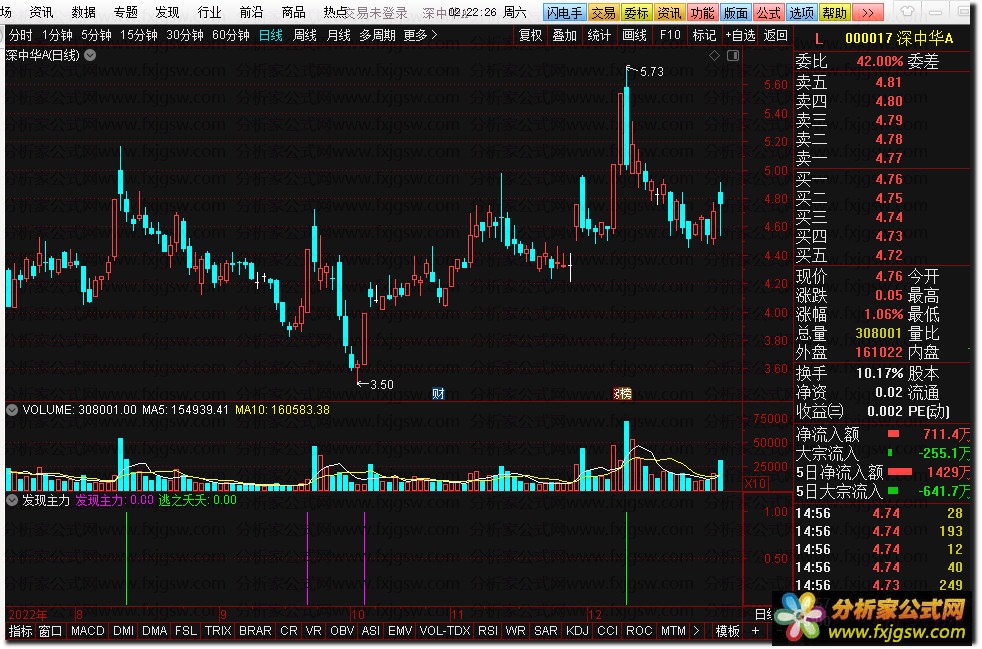Open the 模板 template button

[x=728, y=631]
